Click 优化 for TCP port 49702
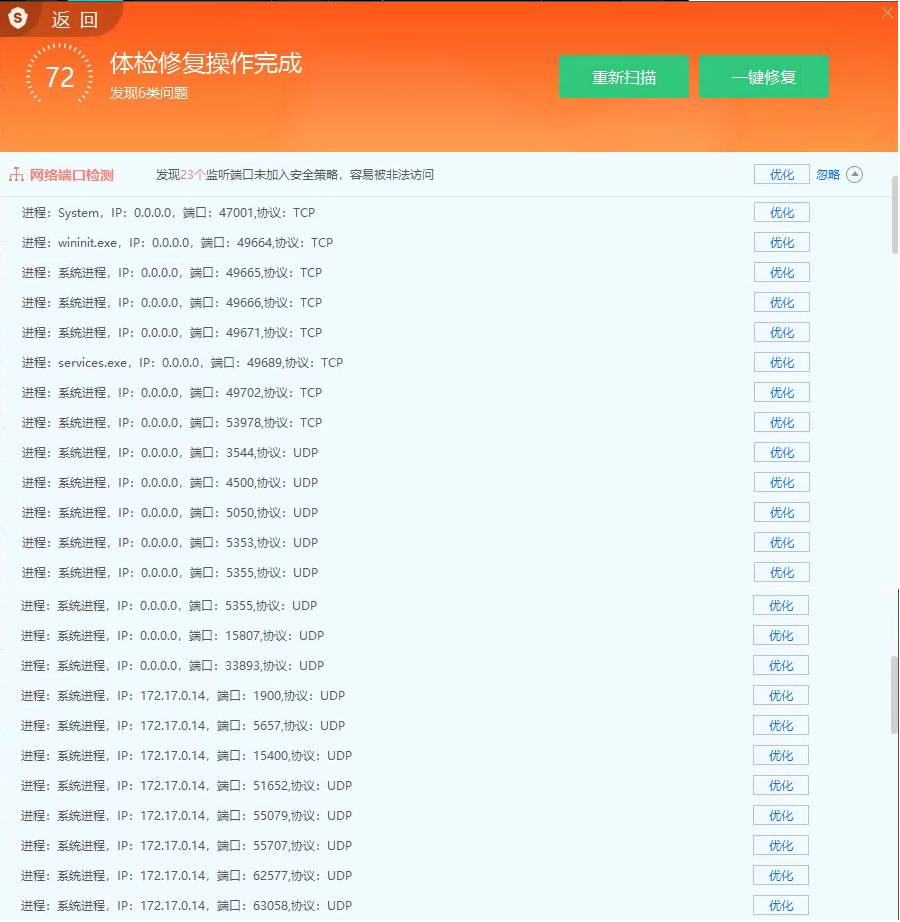Viewport: 900px width, 922px height. (x=782, y=393)
